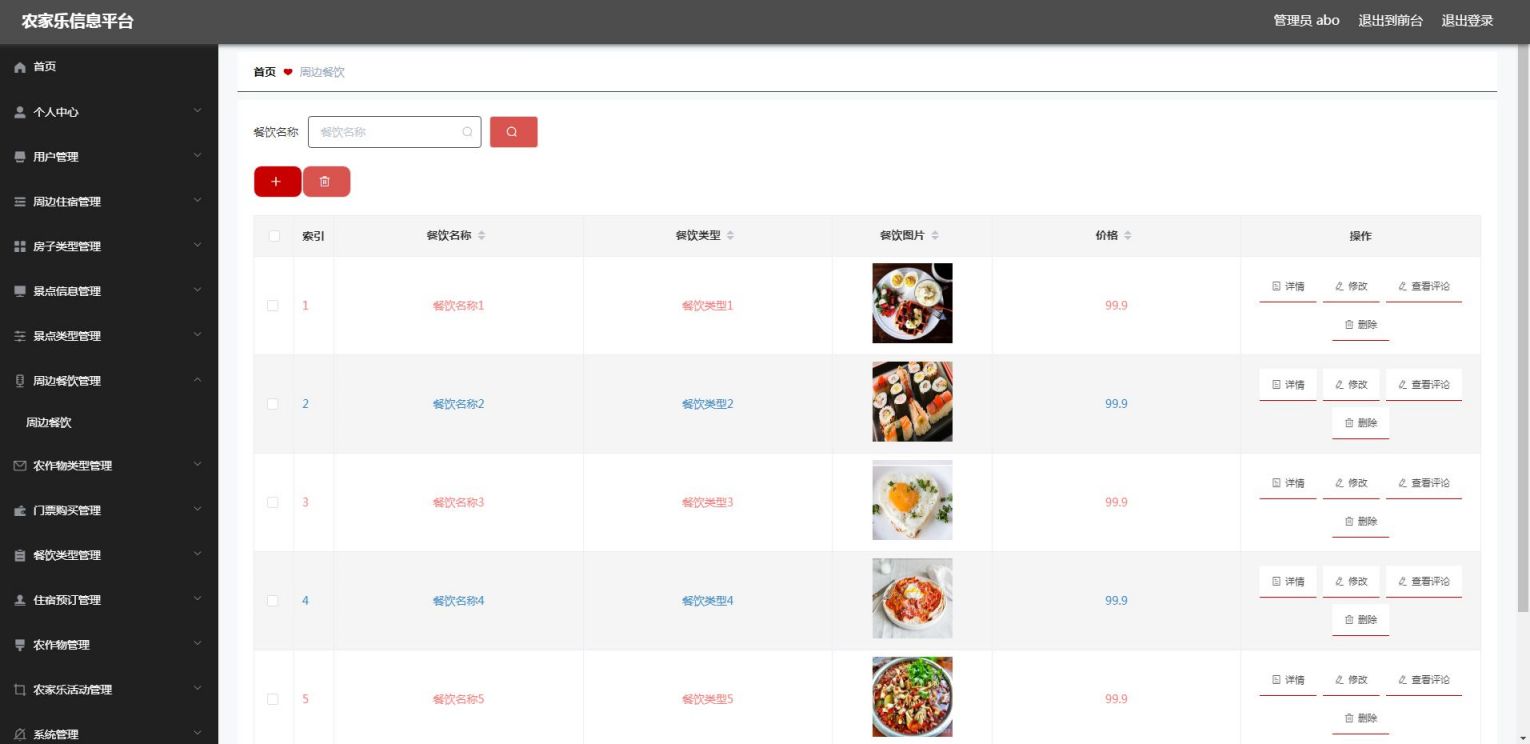Click the 餐饮名称 search input field
Screen dimensions: 1530x744
pos(394,132)
